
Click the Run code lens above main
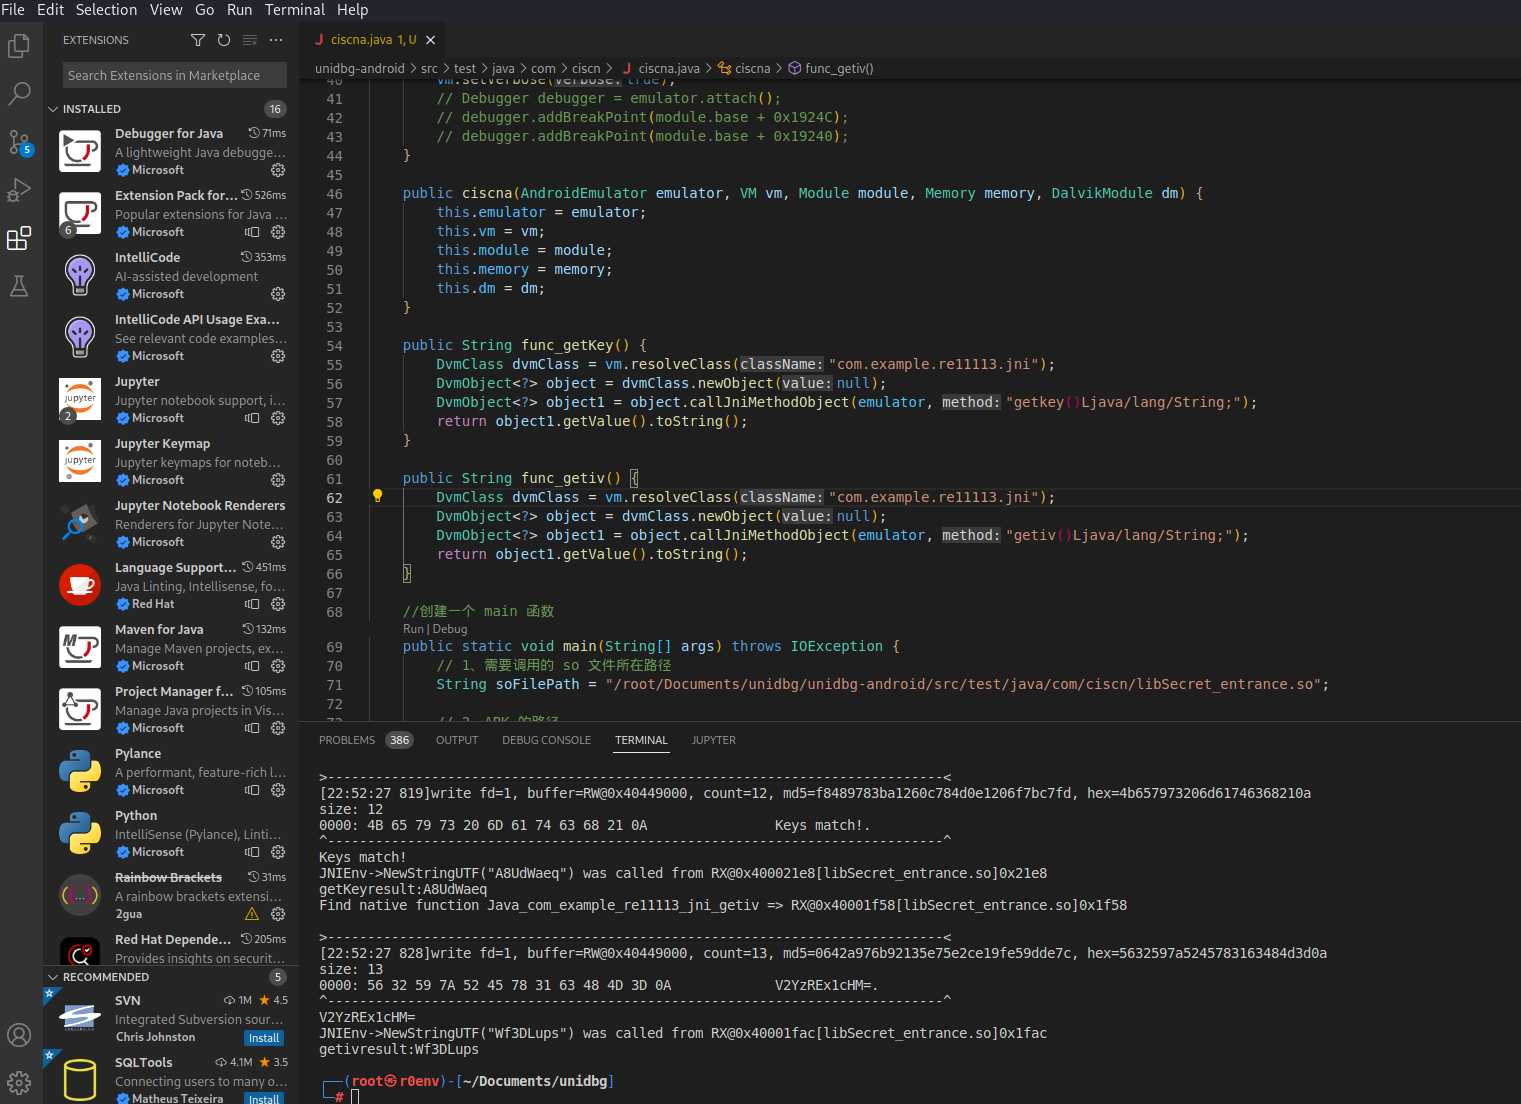(413, 629)
